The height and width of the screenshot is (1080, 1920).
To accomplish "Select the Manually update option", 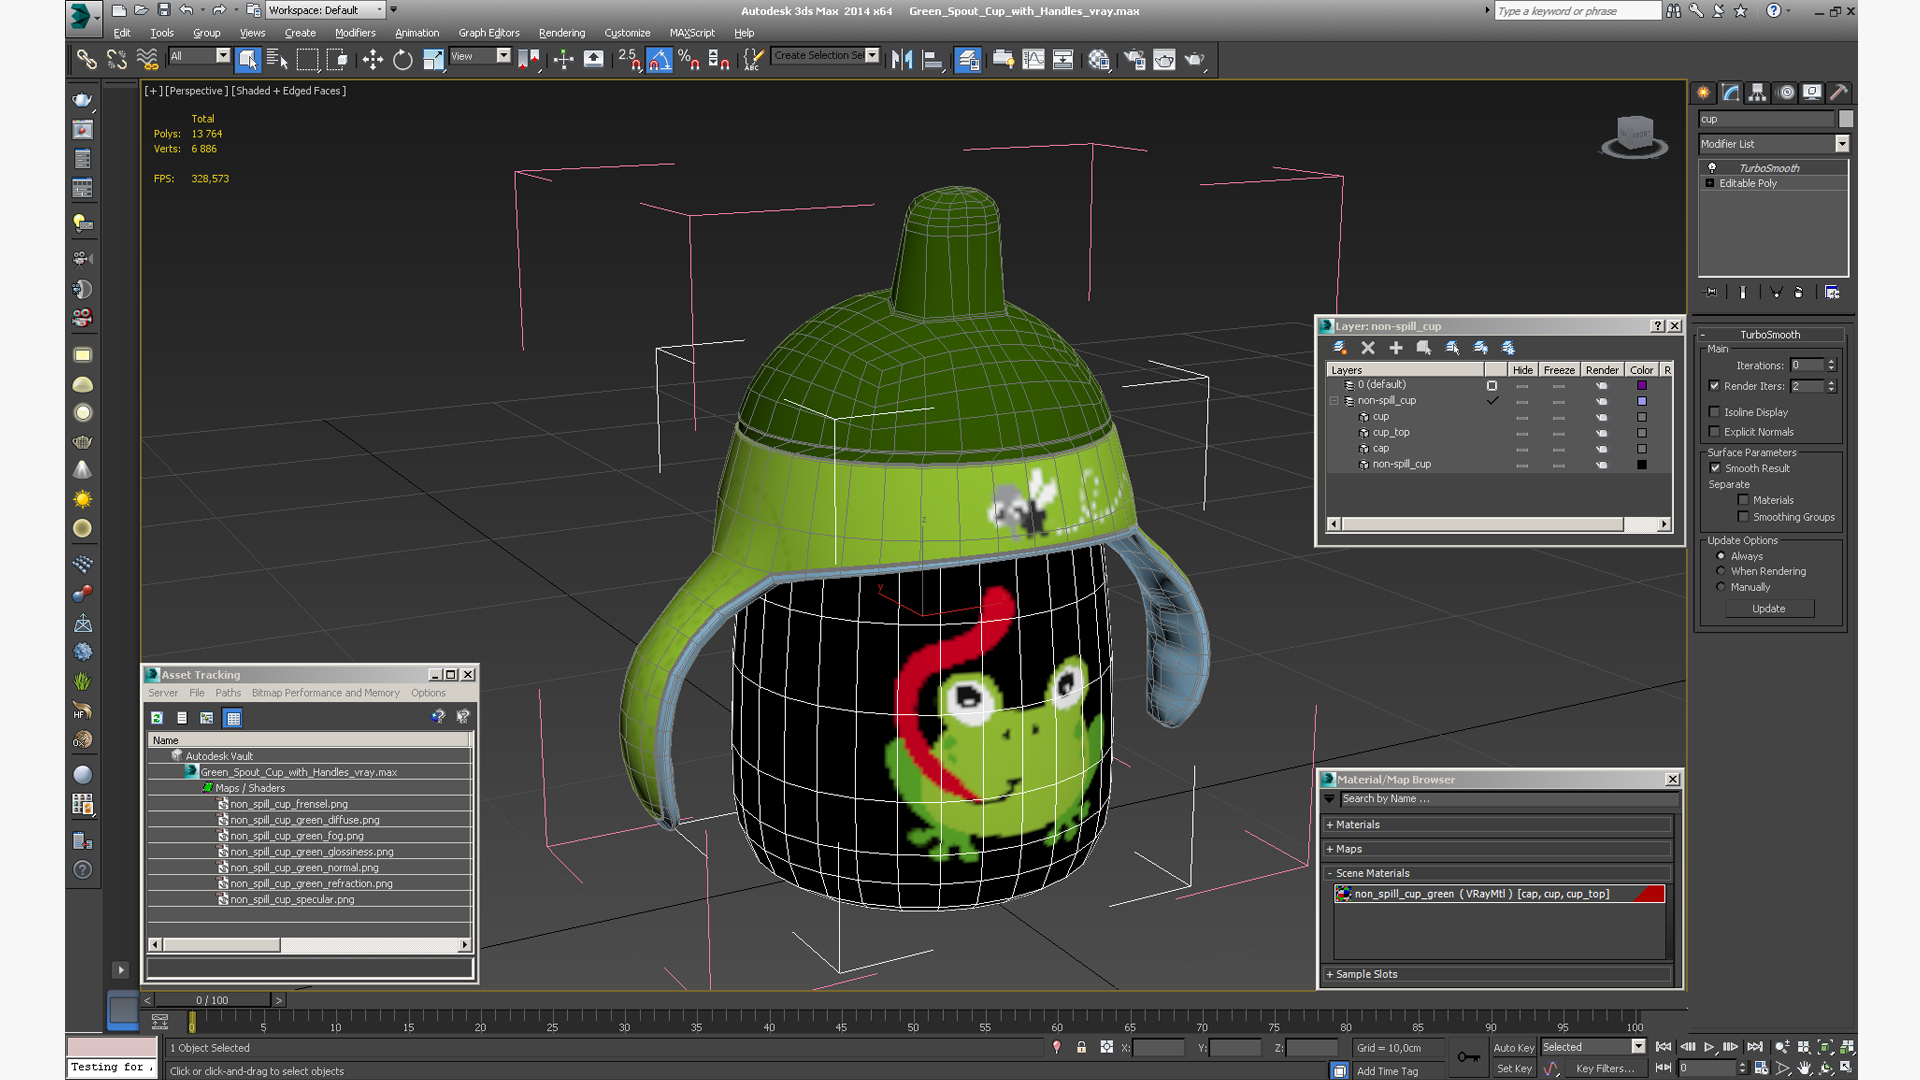I will coord(1721,587).
